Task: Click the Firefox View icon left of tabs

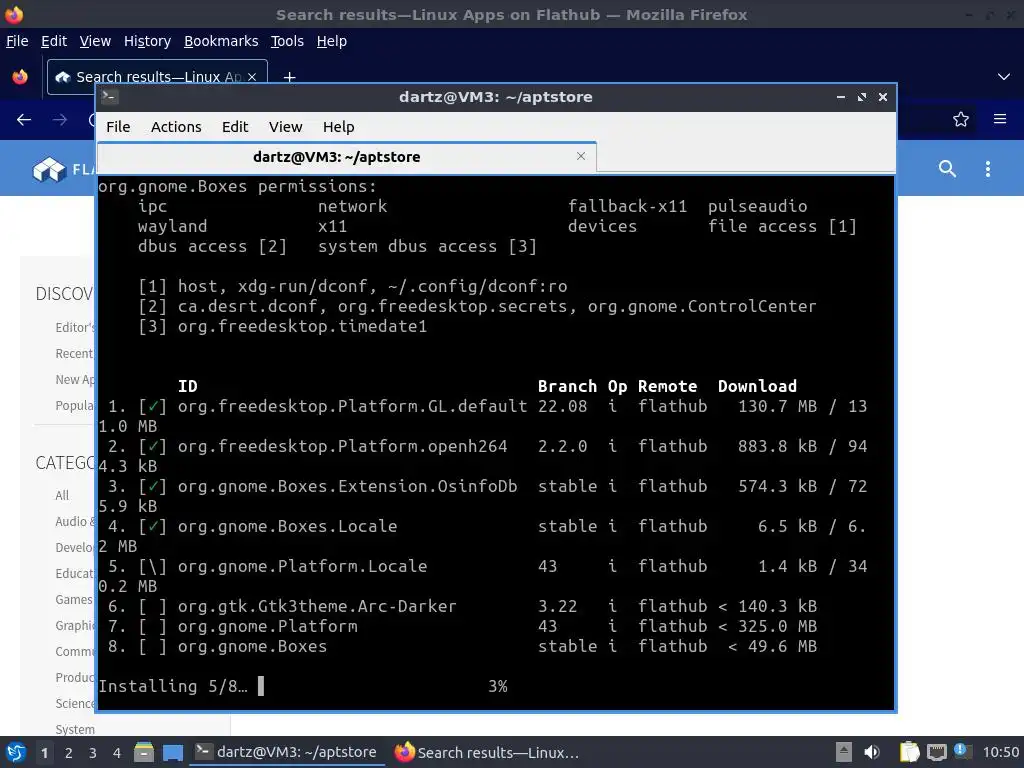Action: tap(20, 77)
